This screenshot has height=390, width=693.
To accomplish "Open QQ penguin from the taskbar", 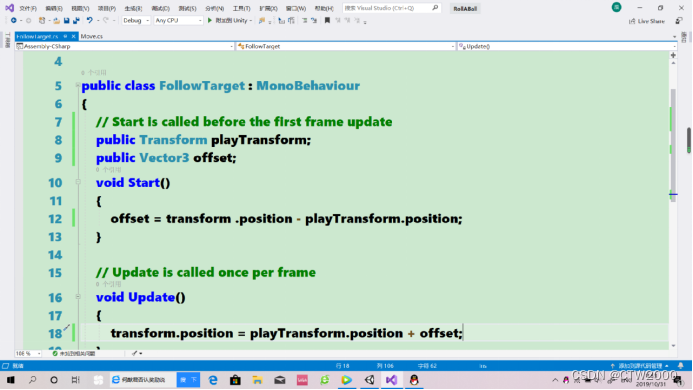I will 414,380.
